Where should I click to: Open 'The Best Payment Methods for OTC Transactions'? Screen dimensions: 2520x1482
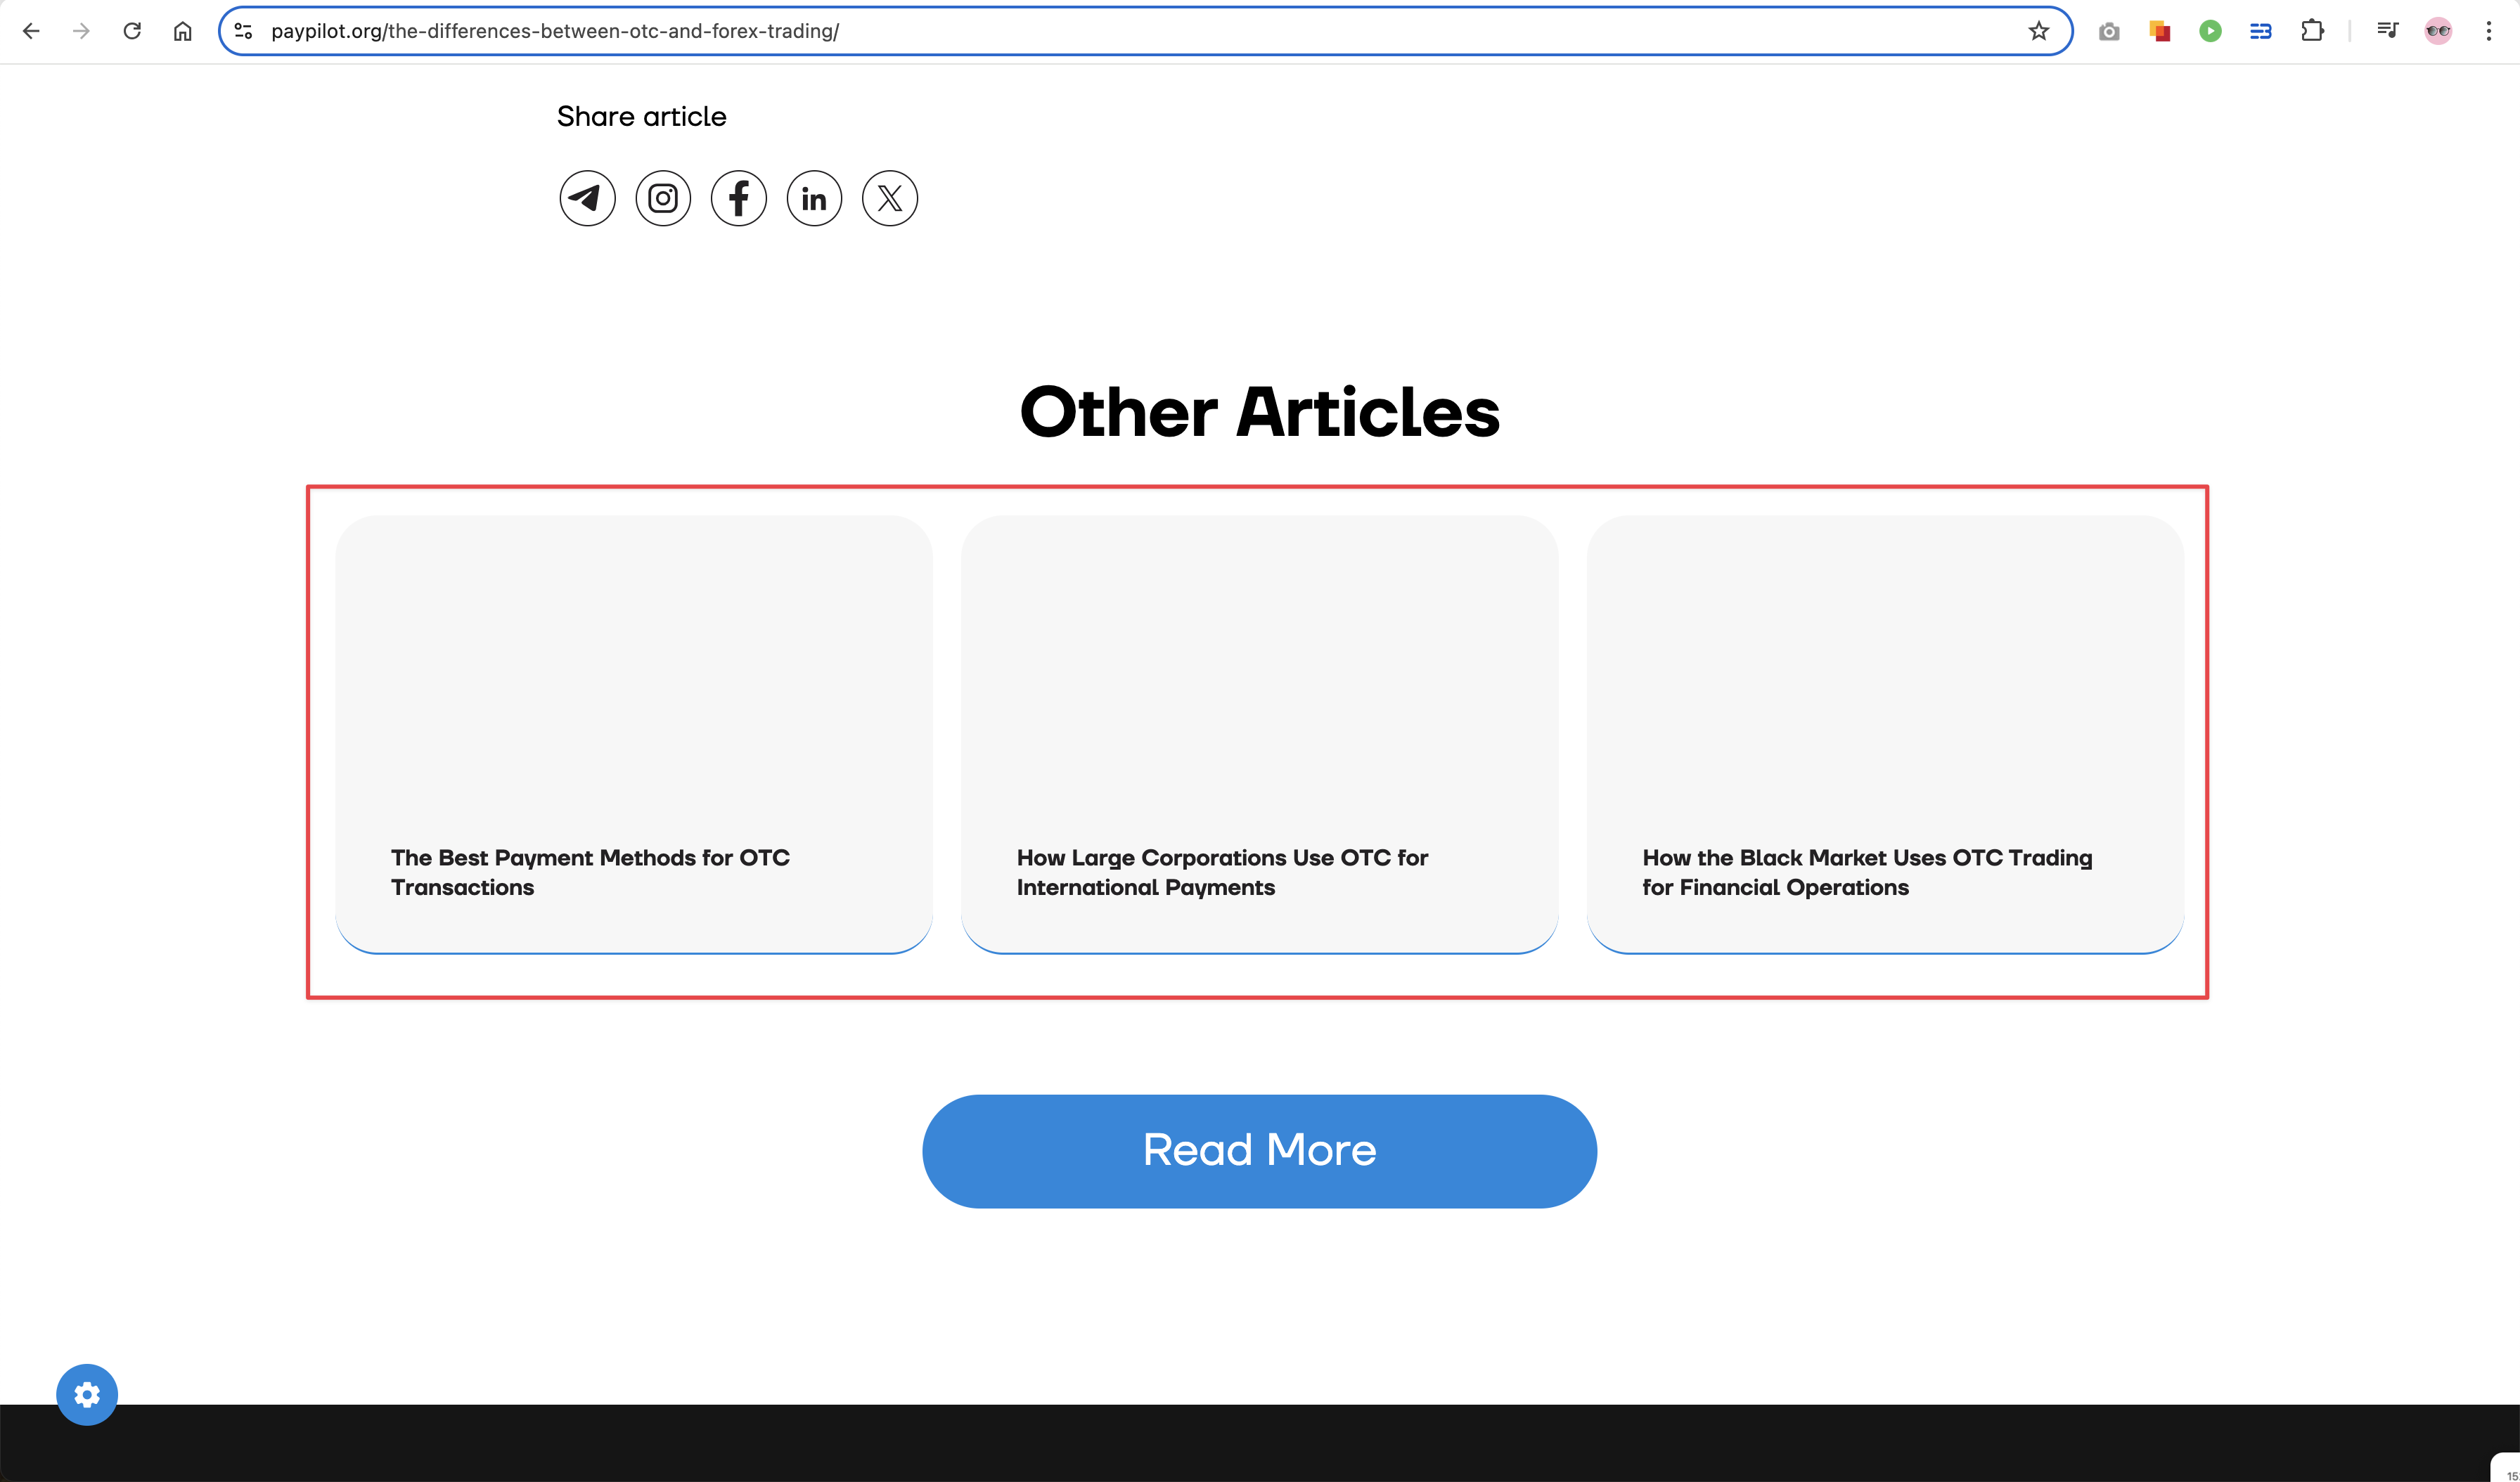click(590, 872)
